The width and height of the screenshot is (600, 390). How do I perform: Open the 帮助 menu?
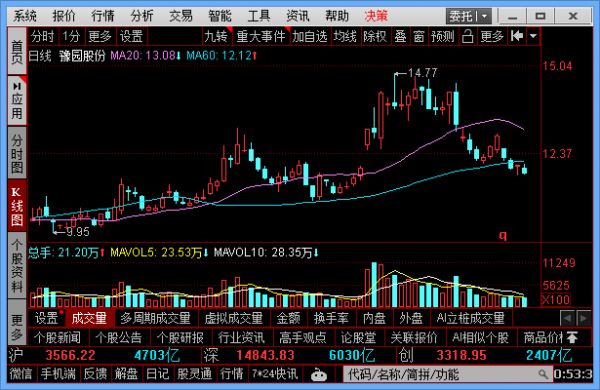pyautogui.click(x=337, y=16)
